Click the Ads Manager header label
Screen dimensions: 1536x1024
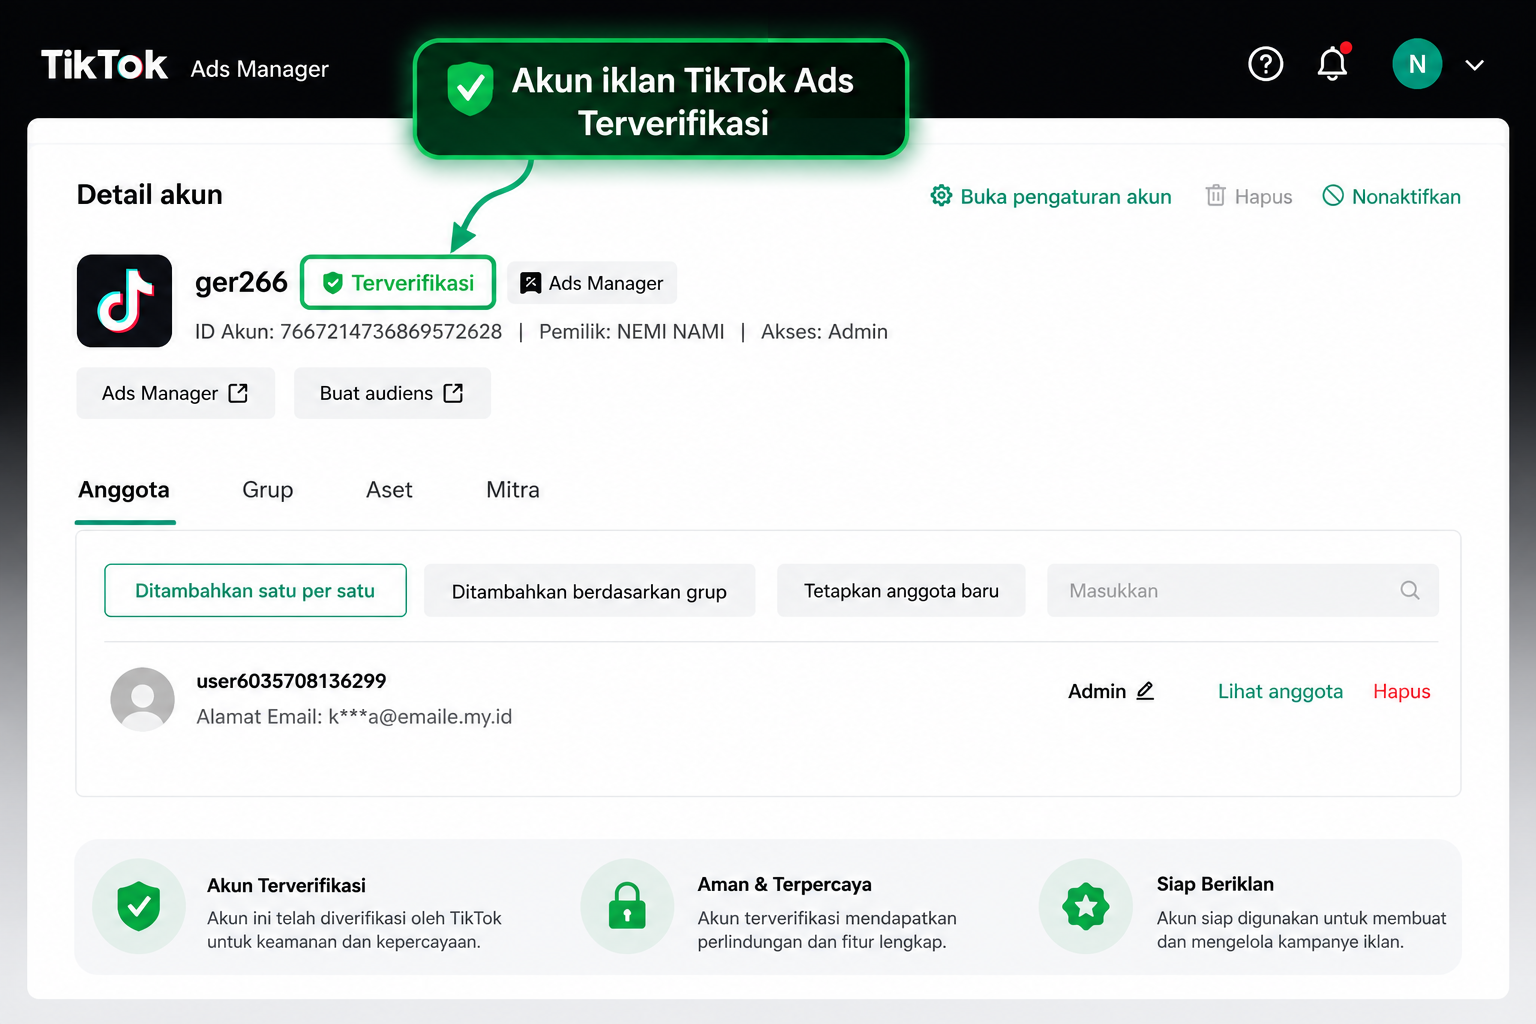click(x=260, y=69)
